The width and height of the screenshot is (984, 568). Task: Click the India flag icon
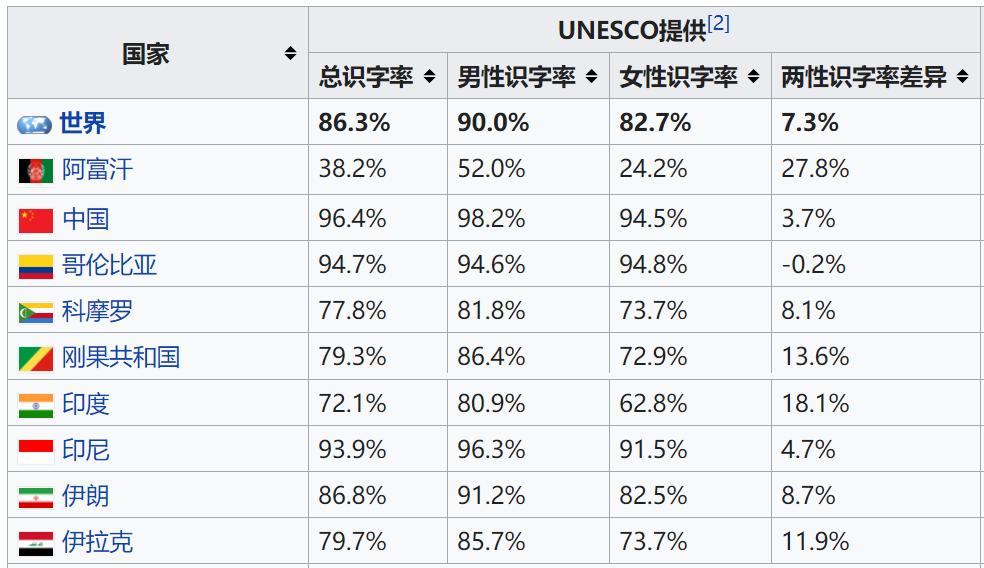pyautogui.click(x=36, y=405)
